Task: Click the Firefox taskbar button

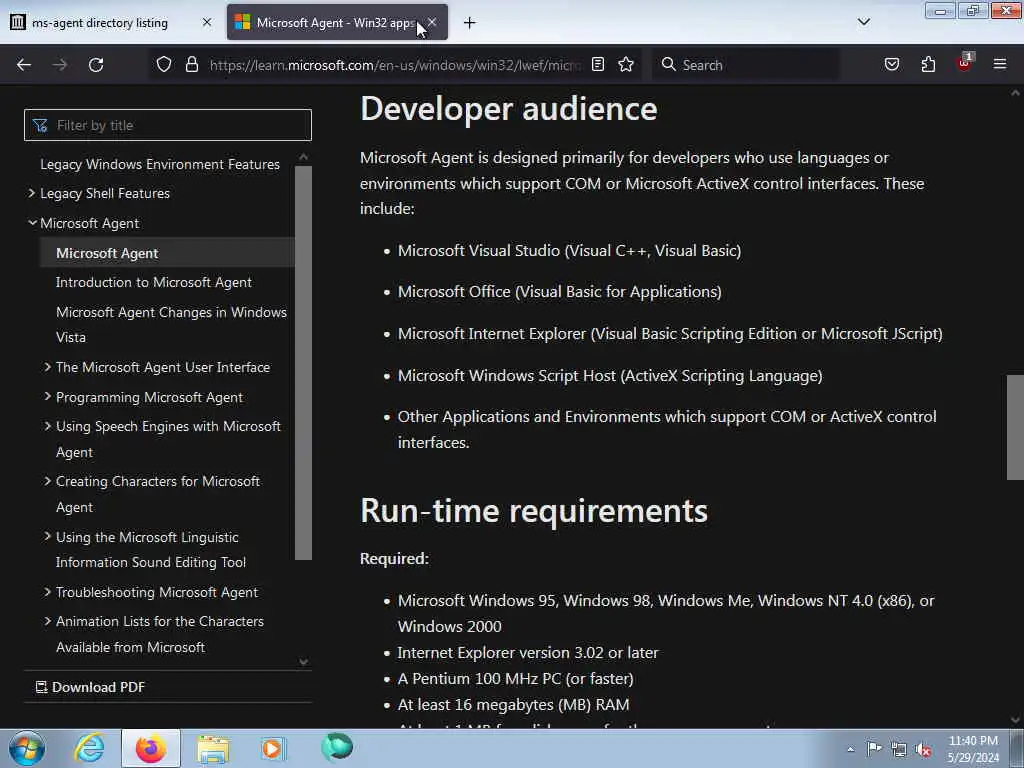Action: tap(151, 748)
